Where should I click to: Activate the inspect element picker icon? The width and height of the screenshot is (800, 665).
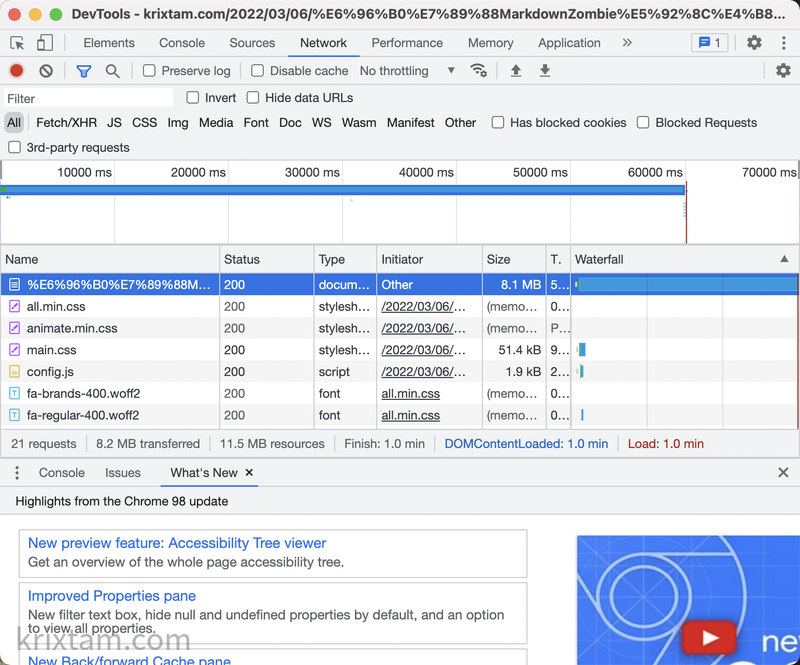(17, 43)
